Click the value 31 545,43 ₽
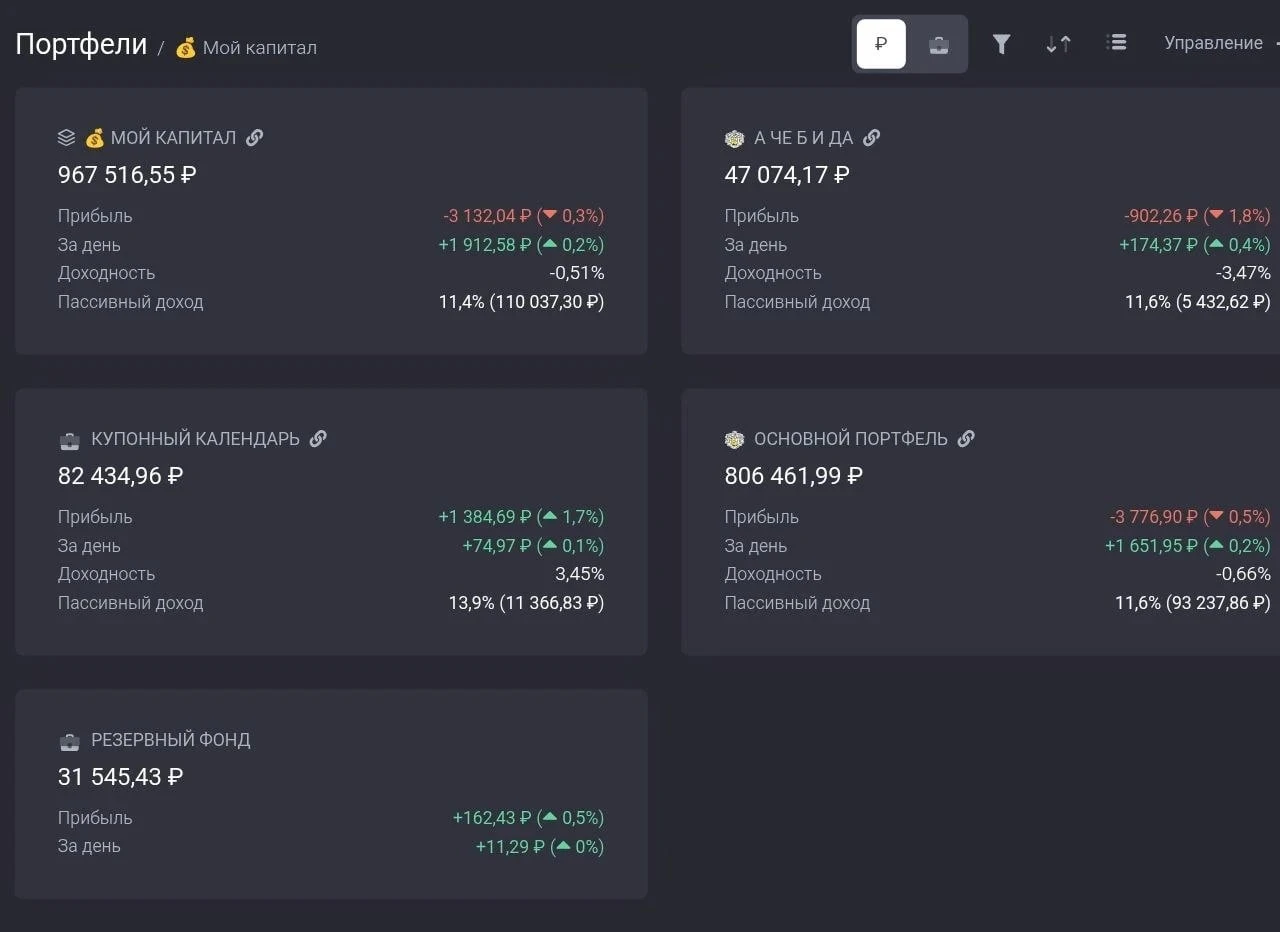Viewport: 1280px width, 932px height. point(120,777)
